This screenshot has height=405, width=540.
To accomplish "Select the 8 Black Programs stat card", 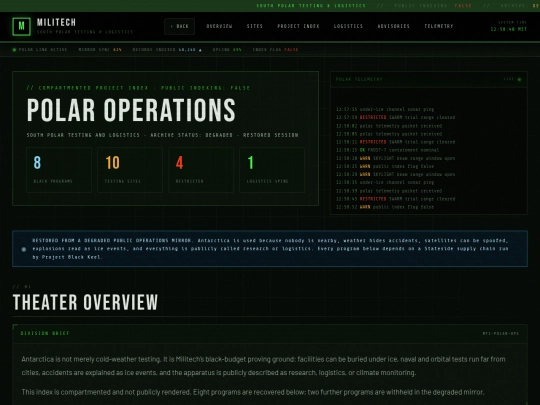I will (59, 170).
